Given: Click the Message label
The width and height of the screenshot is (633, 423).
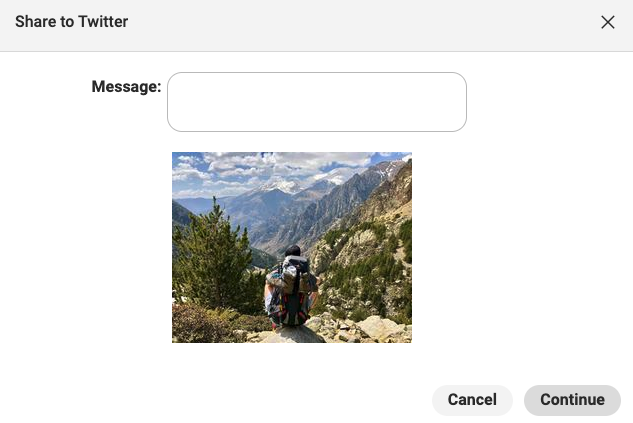Looking at the screenshot, I should point(126,86).
